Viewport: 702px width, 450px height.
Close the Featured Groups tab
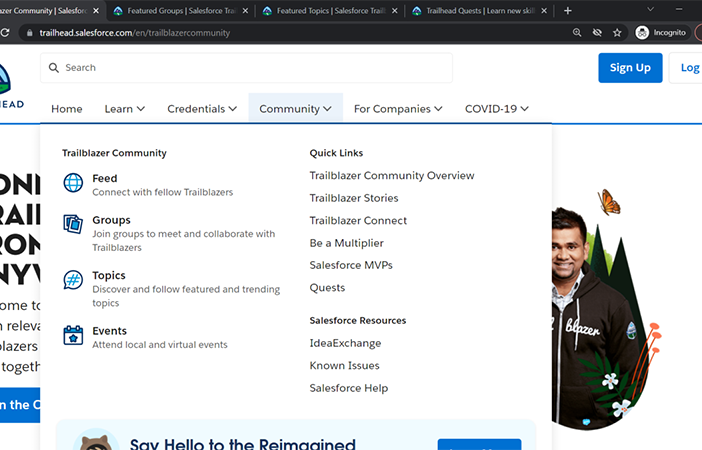245,11
